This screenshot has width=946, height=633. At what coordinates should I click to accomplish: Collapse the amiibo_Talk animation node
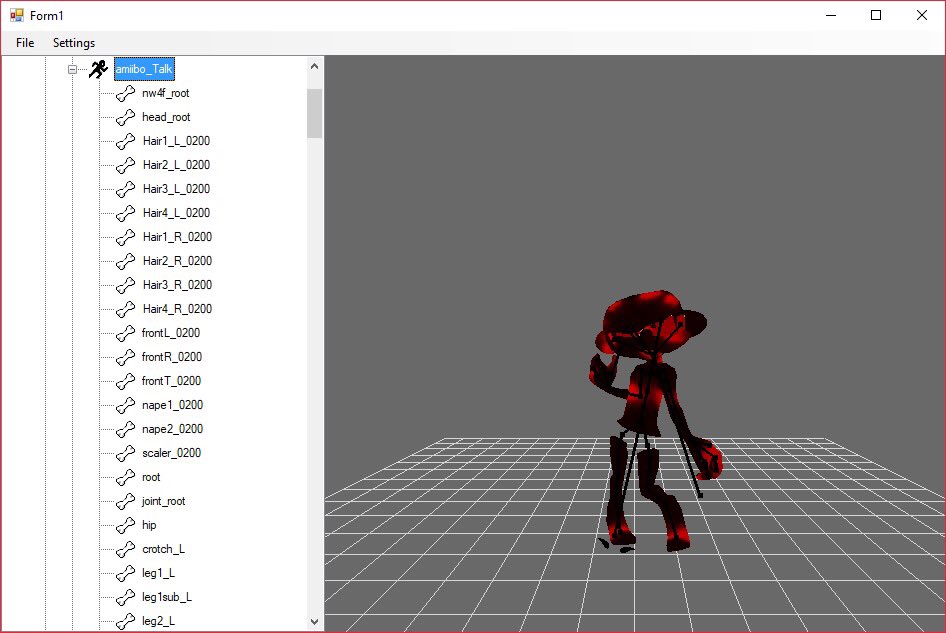pos(72,69)
